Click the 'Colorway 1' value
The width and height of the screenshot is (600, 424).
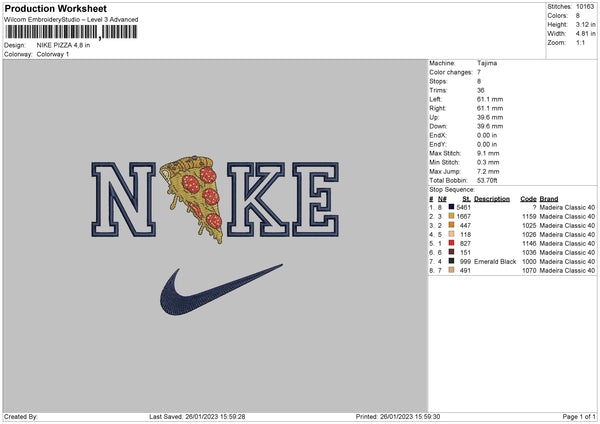(53, 54)
